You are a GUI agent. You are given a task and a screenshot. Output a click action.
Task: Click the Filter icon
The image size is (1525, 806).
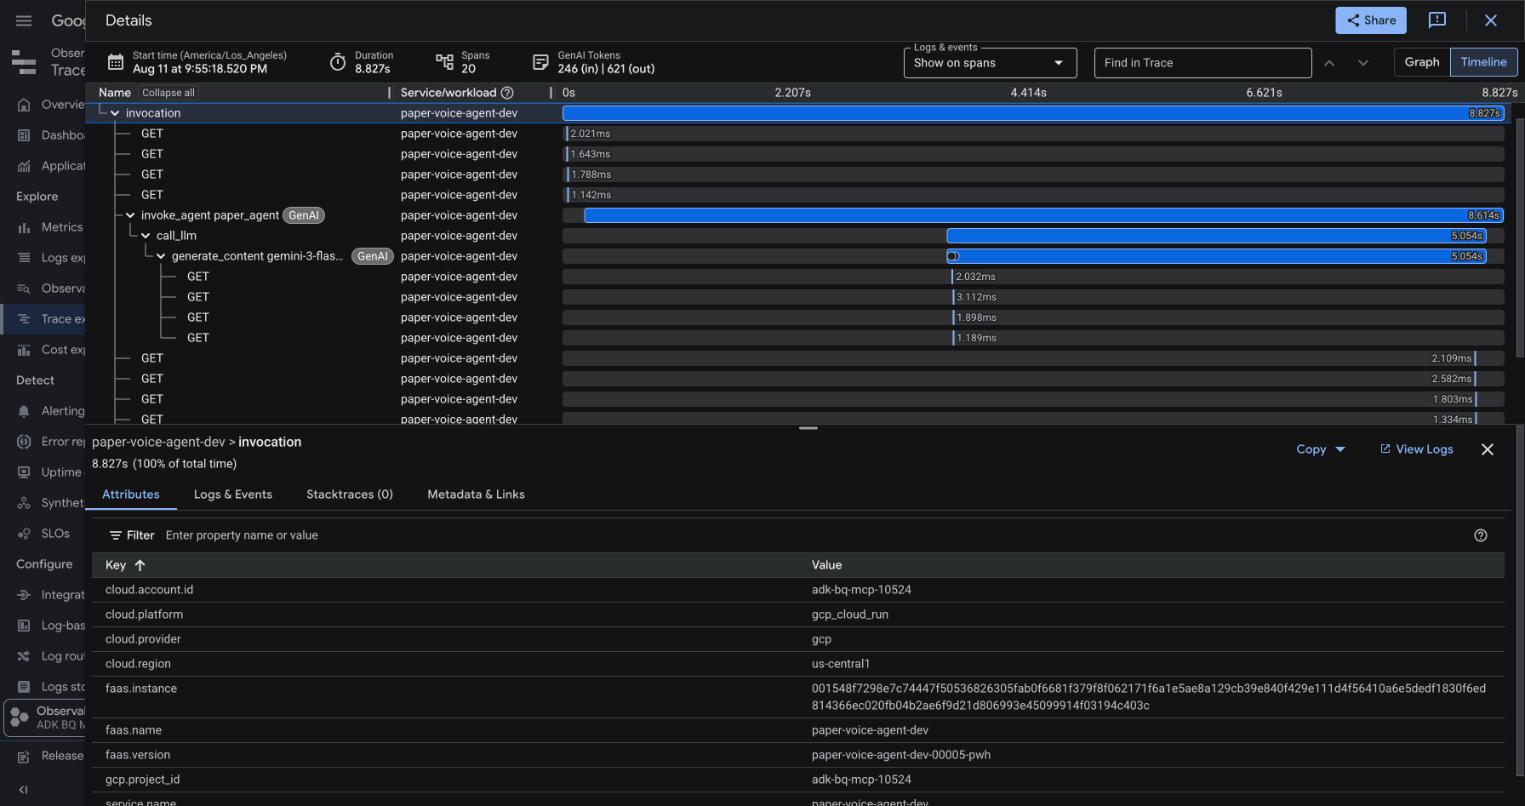(x=116, y=535)
